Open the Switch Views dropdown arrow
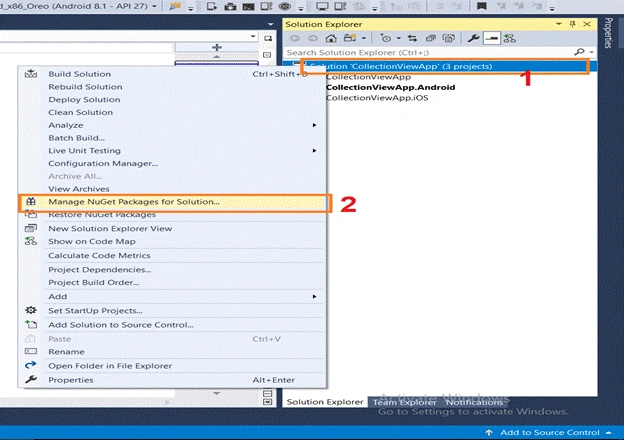Image resolution: width=624 pixels, height=440 pixels. click(x=364, y=39)
